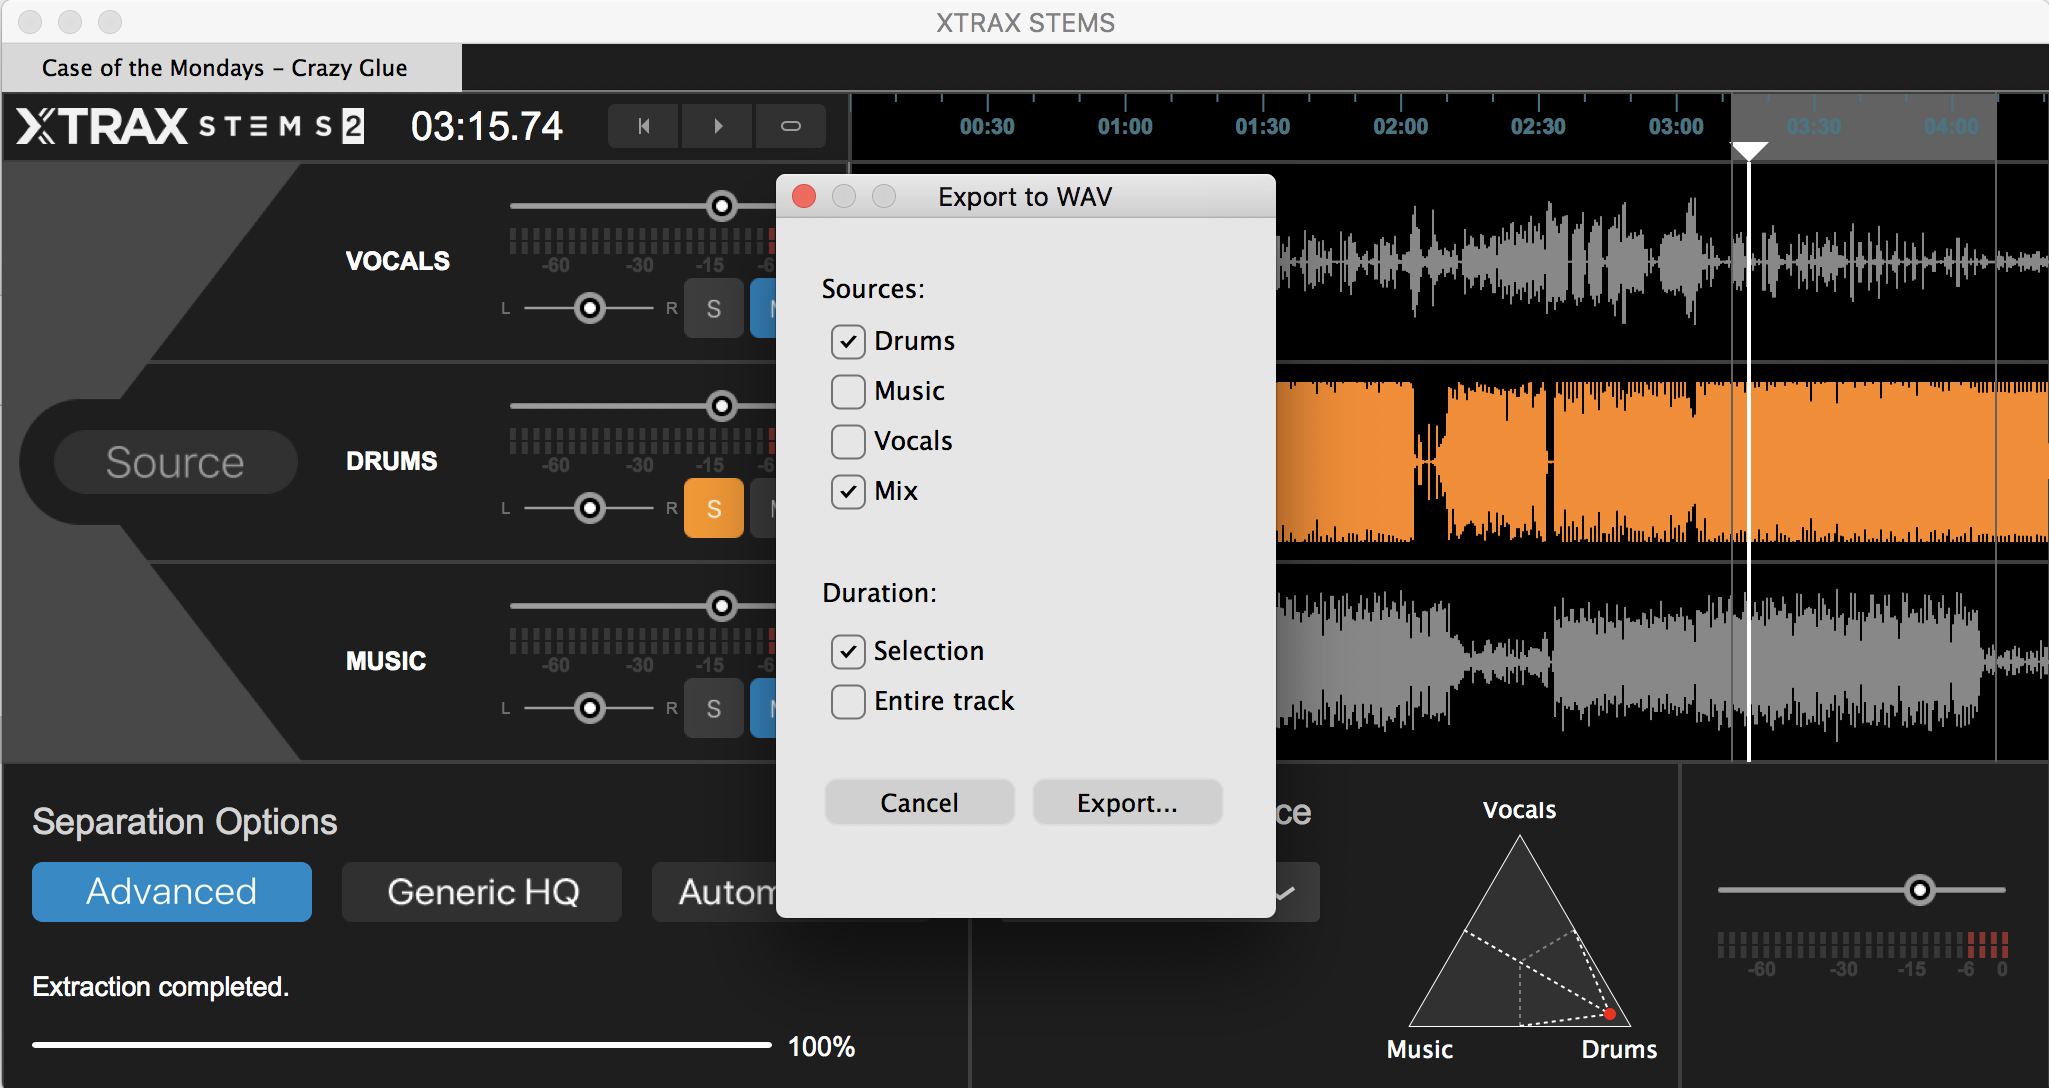2049x1088 pixels.
Task: Enable the Vocals checkbox in Export dialog
Action: tap(847, 440)
